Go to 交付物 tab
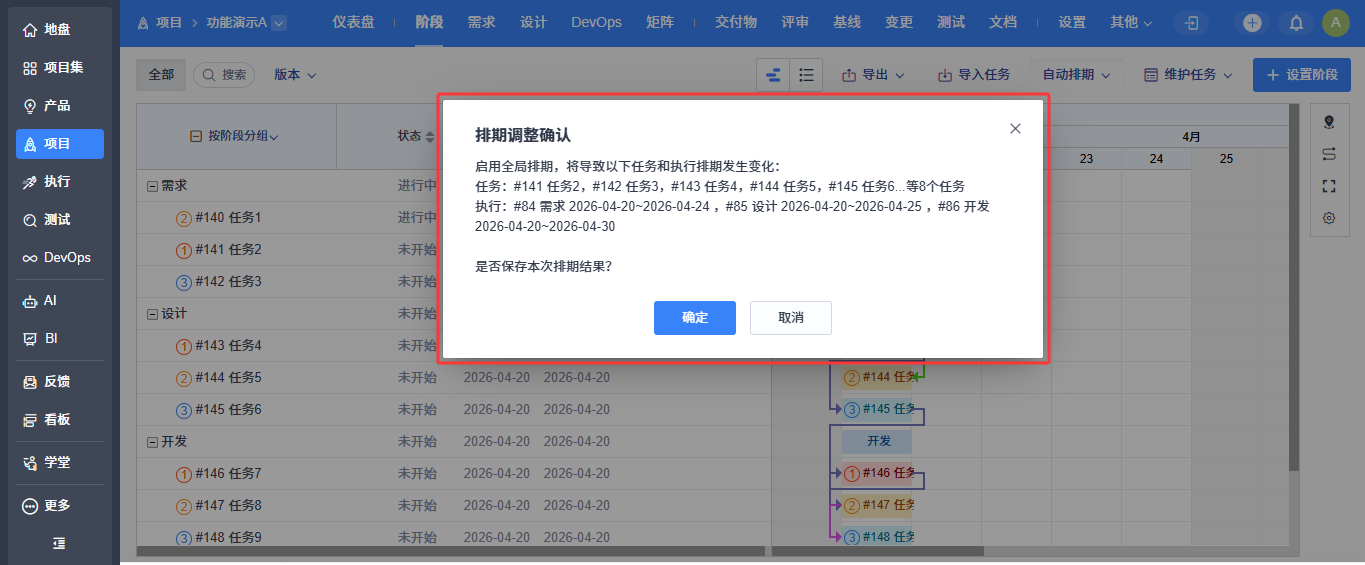The image size is (1365, 565). (736, 22)
